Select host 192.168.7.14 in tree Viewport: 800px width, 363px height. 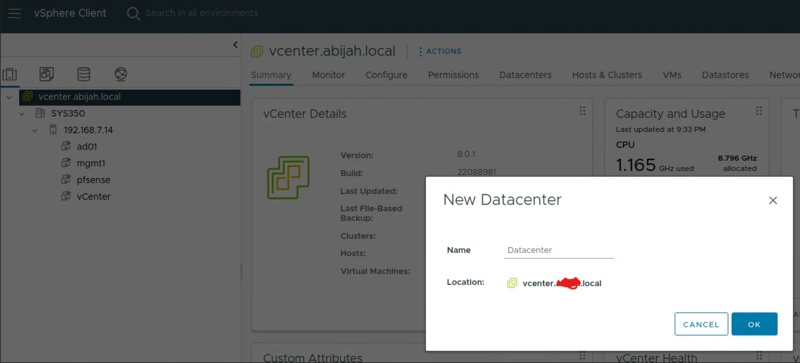[88, 130]
